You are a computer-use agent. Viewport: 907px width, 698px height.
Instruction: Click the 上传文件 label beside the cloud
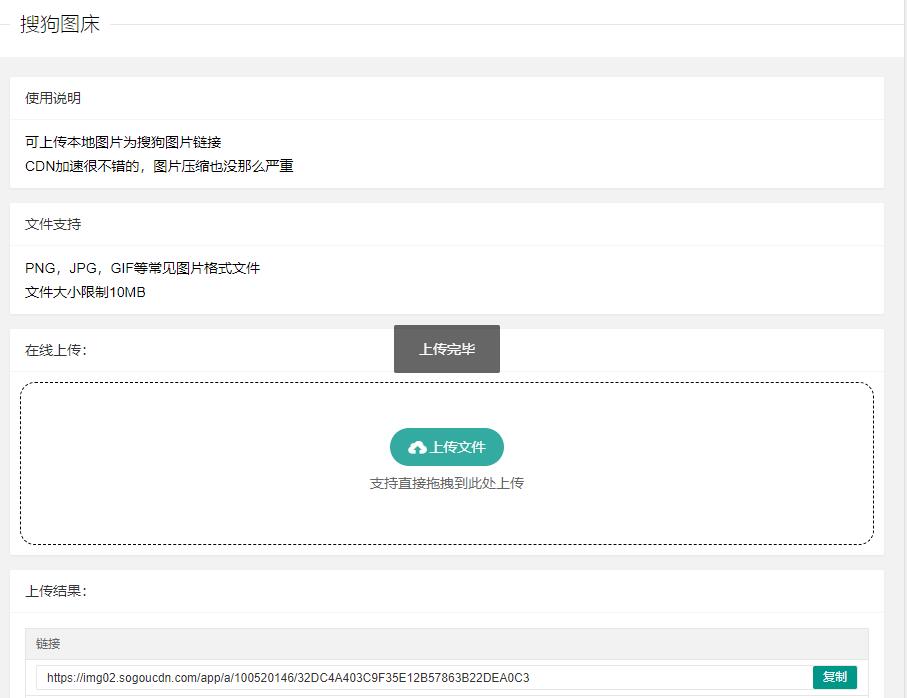[x=458, y=447]
